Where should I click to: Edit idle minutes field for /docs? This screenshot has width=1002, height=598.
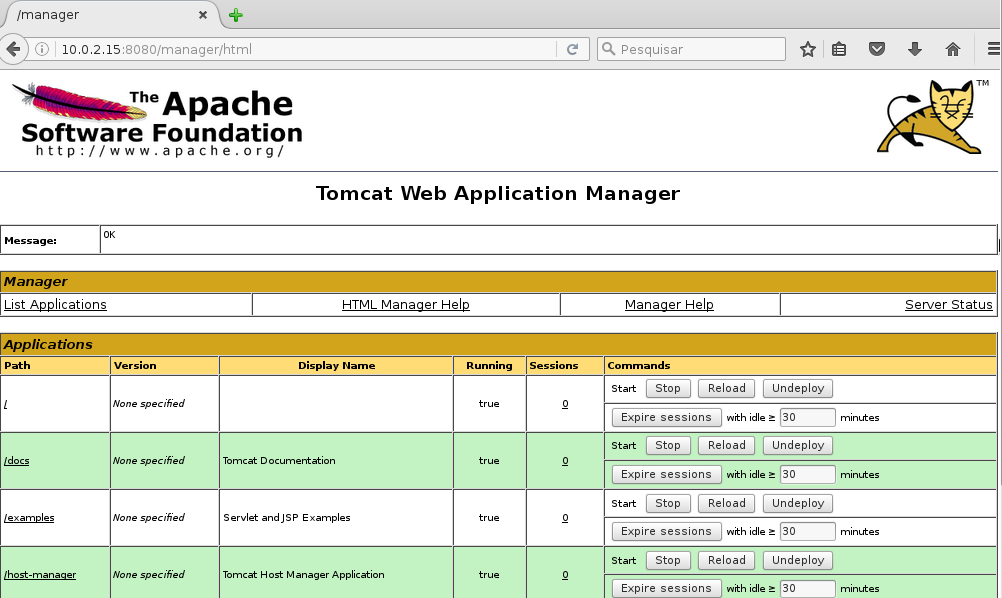[808, 474]
